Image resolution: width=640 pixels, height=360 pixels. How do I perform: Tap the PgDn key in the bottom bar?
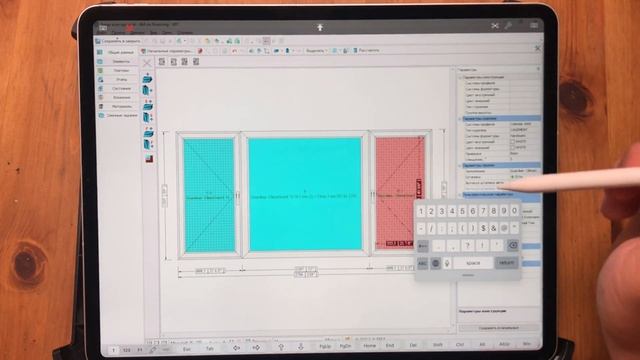[345, 346]
